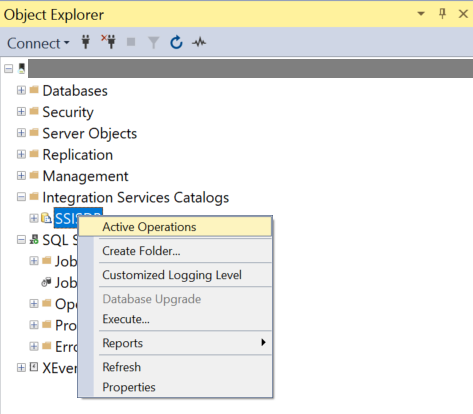Open the Reports submenu
Image resolution: width=473 pixels, height=414 pixels.
[x=175, y=343]
